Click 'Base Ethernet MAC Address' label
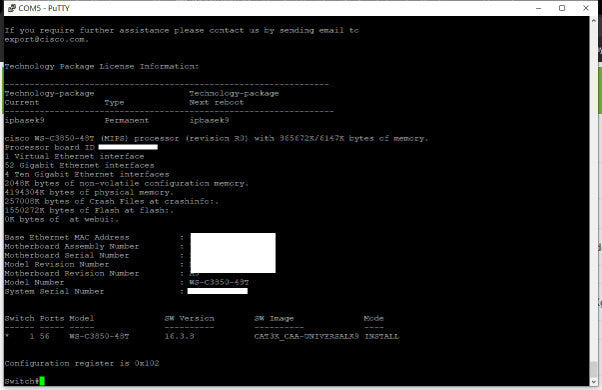 [x=67, y=238]
